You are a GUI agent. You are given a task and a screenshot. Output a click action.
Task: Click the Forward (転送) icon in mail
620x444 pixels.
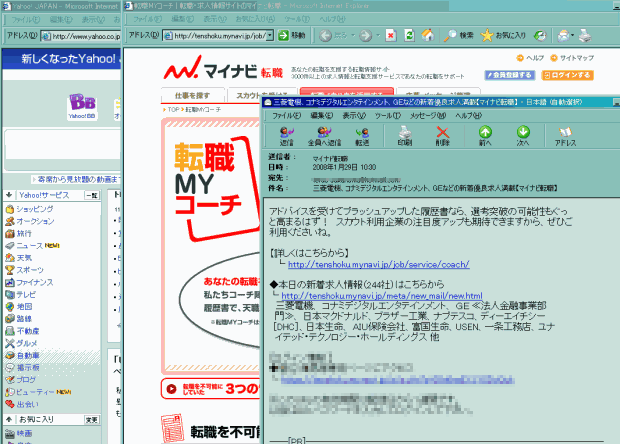pos(362,136)
